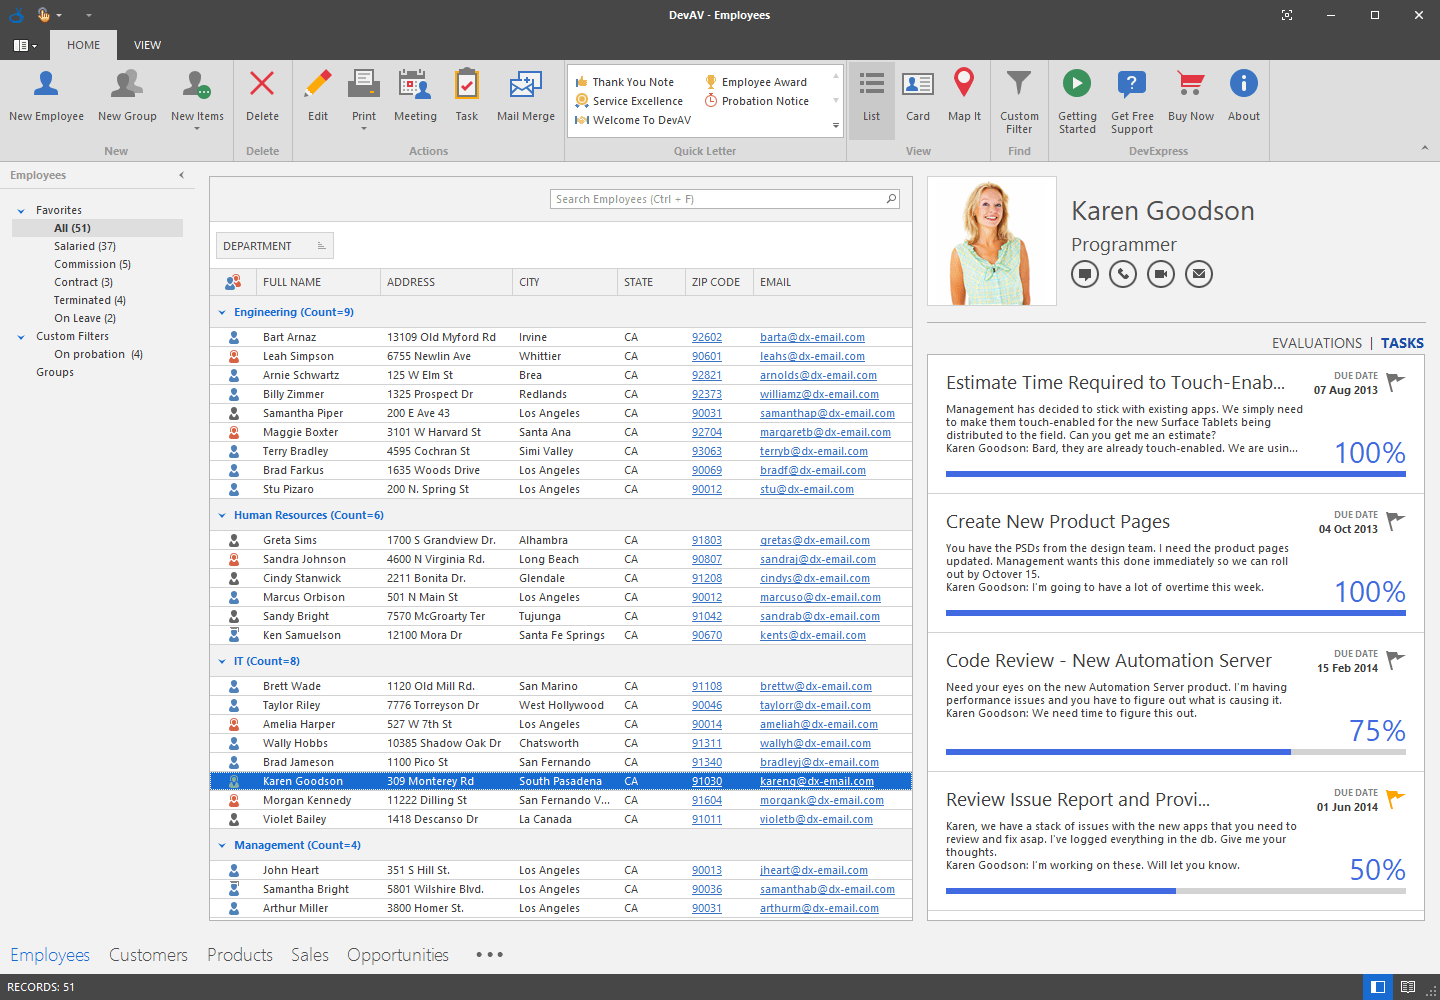Click the Mail Merge icon

coord(525,85)
